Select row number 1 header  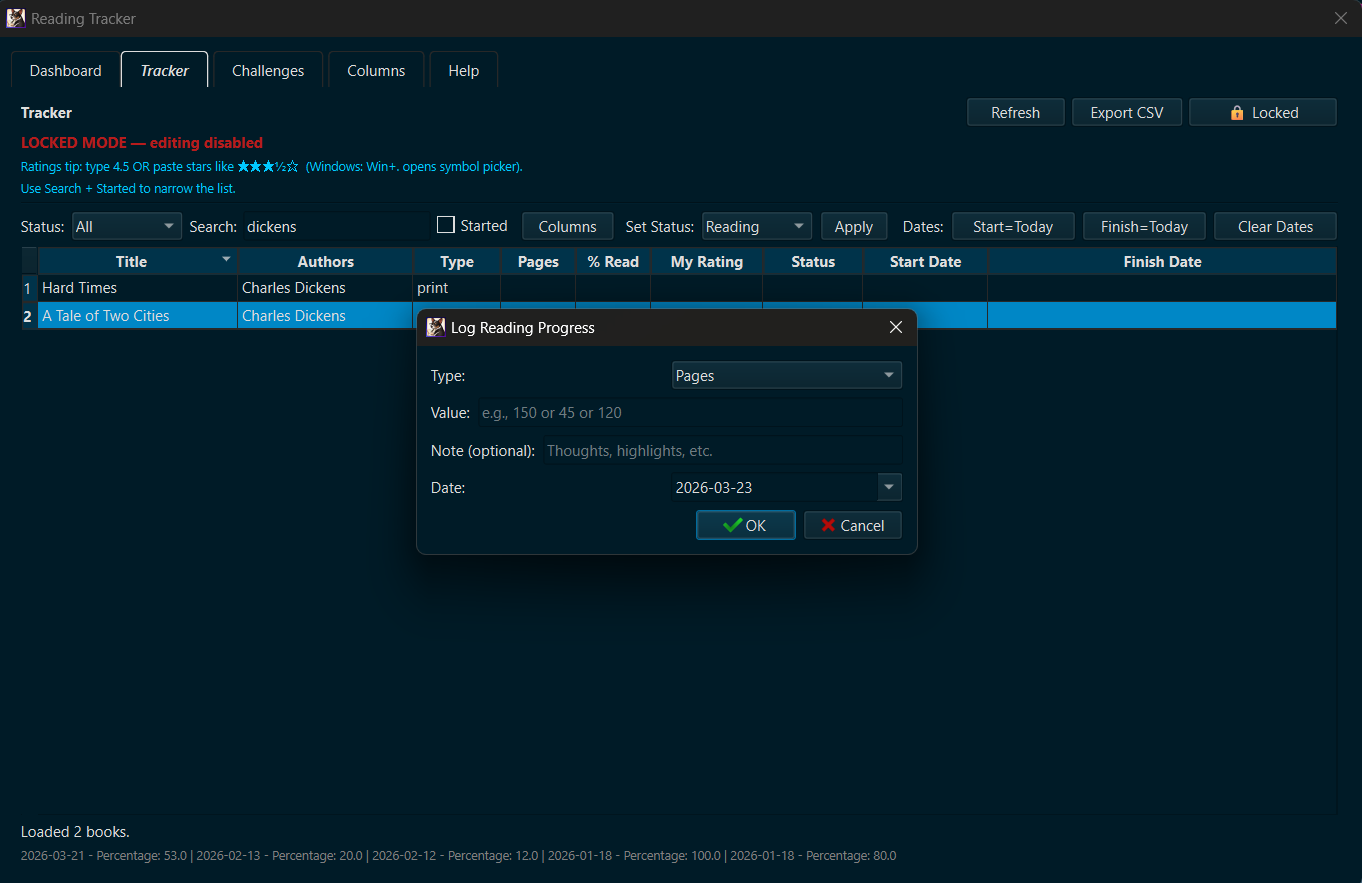(29, 288)
